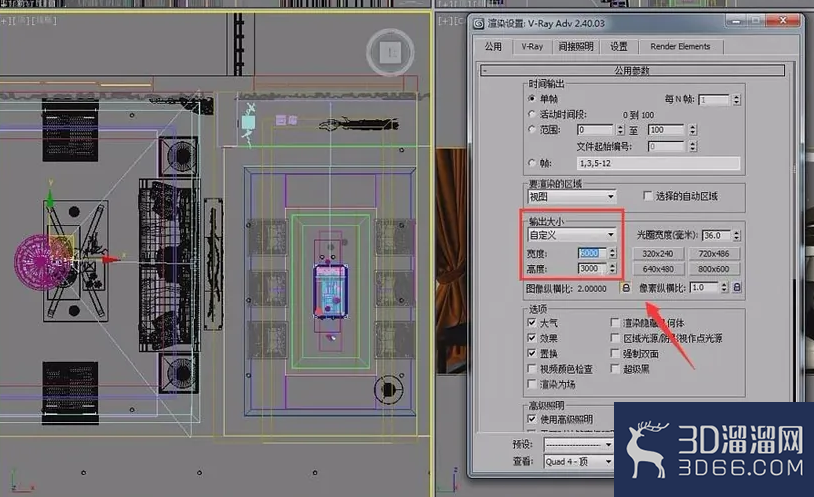The height and width of the screenshot is (497, 814).
Task: Click the 3ds Max icon in render dialog title
Action: [479, 23]
